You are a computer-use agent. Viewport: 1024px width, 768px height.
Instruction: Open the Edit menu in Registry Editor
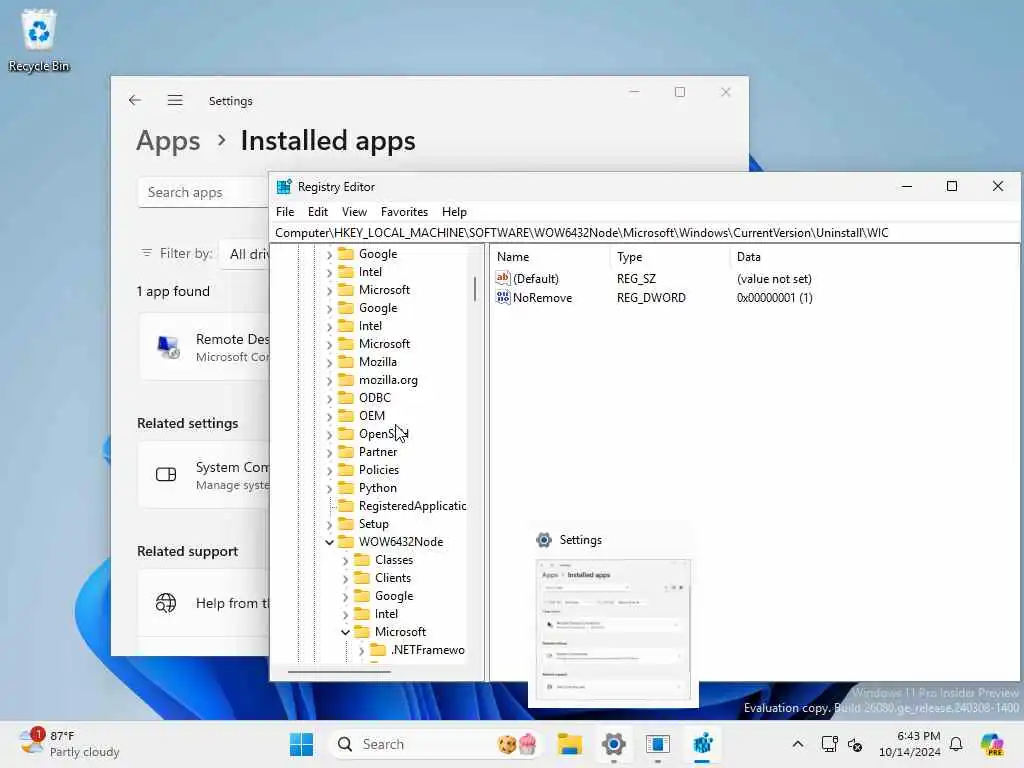[317, 212]
